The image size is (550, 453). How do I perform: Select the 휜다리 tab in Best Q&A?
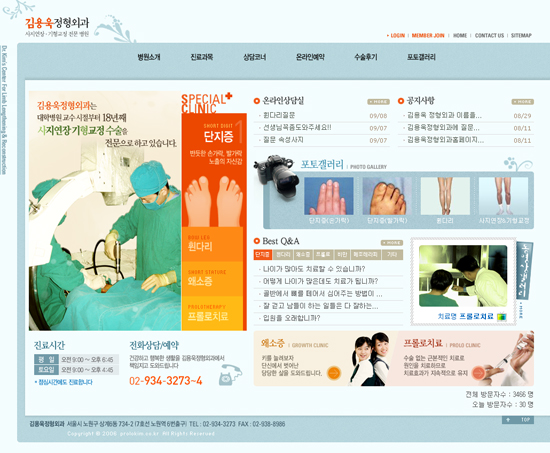(283, 255)
